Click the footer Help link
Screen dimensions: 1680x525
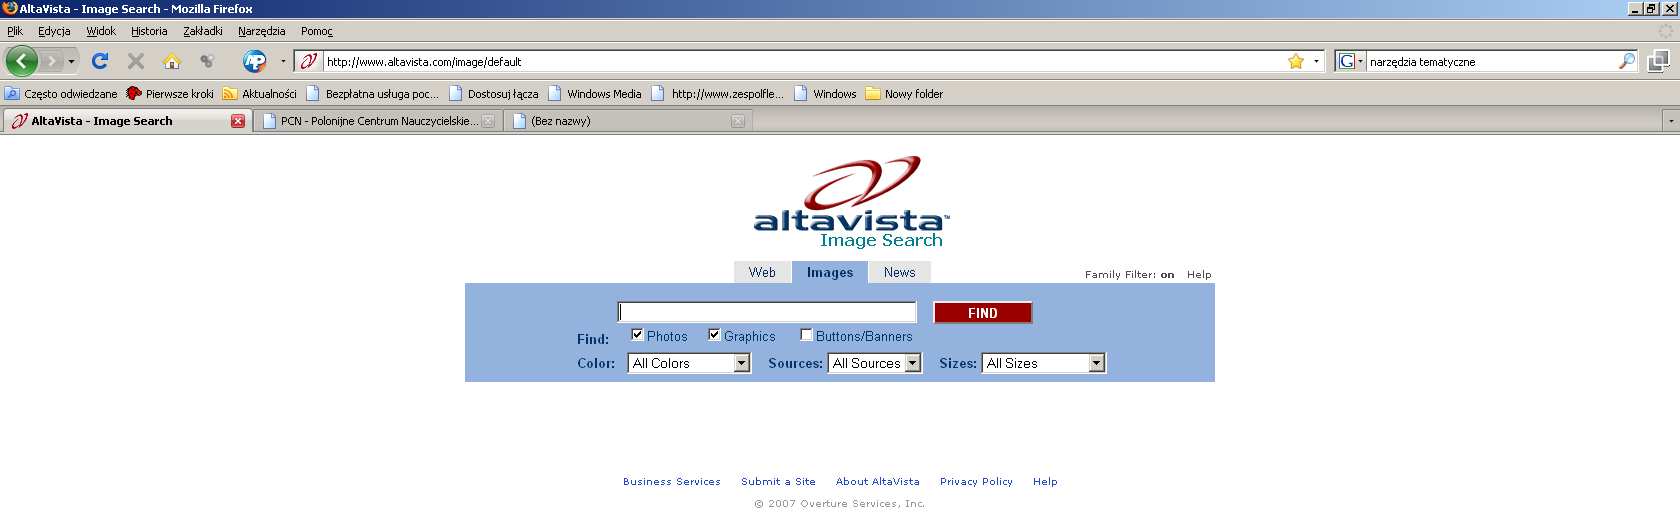coord(1045,482)
